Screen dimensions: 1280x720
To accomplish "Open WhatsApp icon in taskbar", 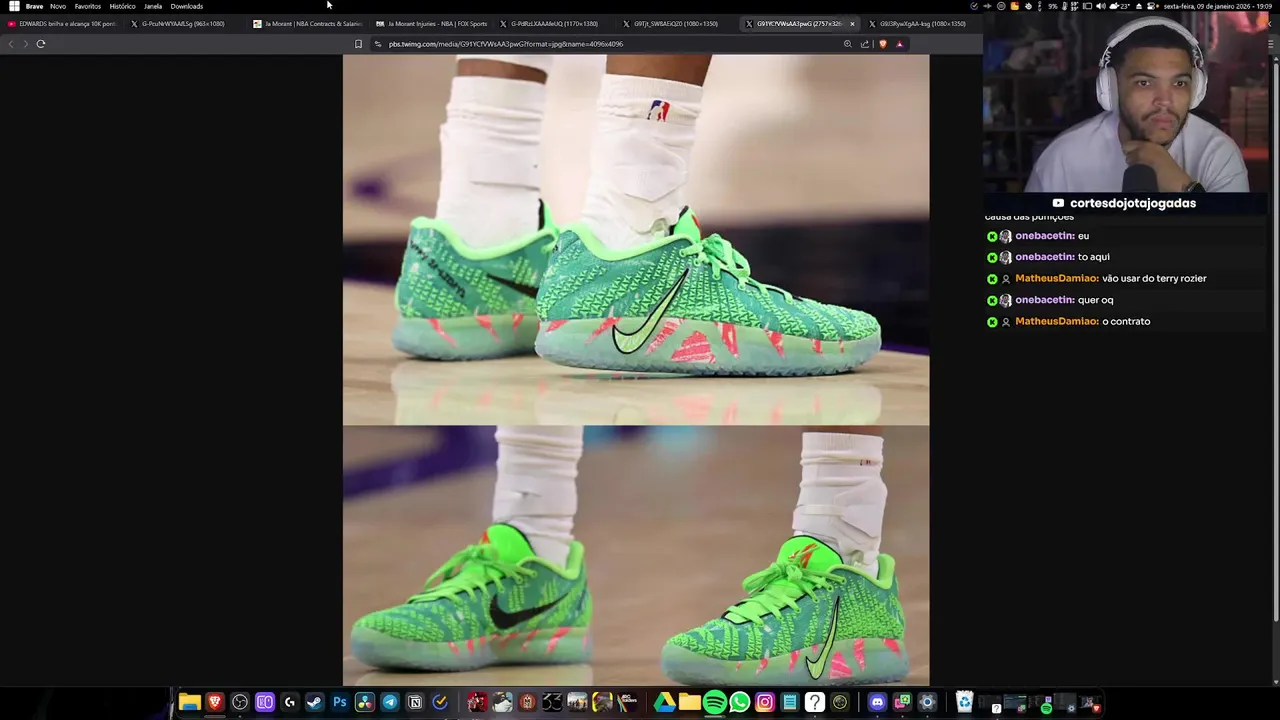I will [x=740, y=702].
